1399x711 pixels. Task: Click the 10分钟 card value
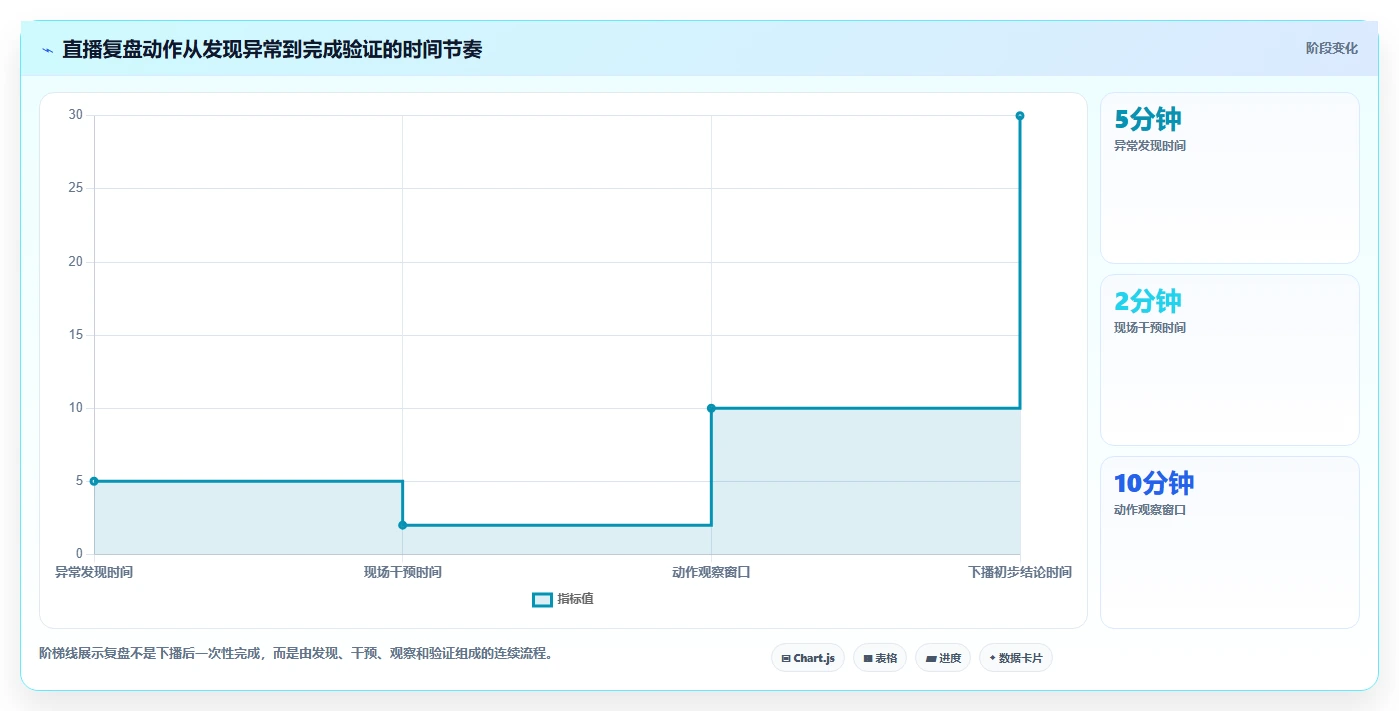point(1154,483)
